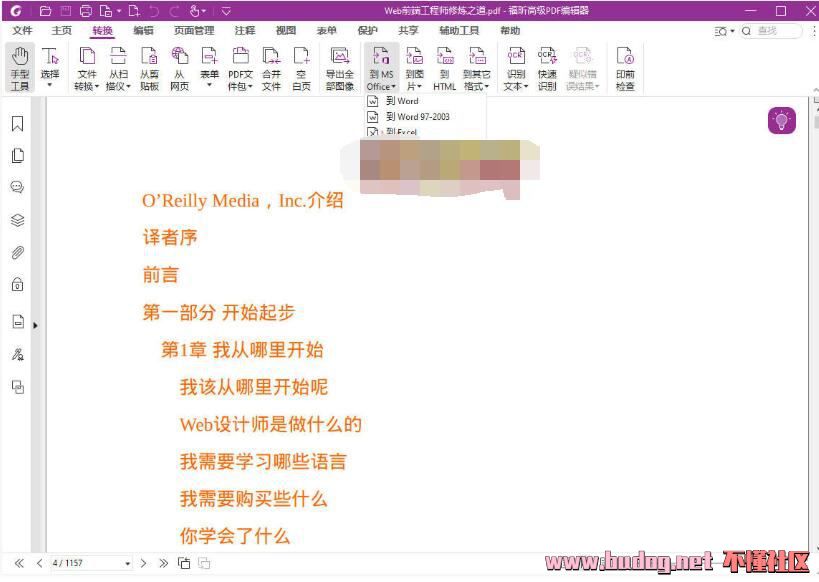819x582 pixels.
Task: Open the Comments panel in sidebar
Action: click(18, 187)
